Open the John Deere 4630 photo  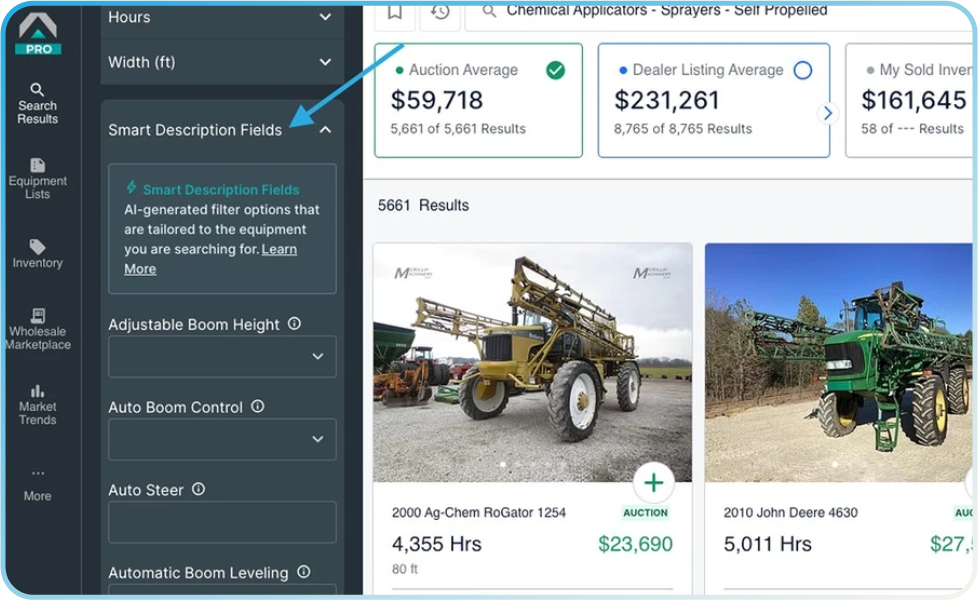pyautogui.click(x=838, y=362)
